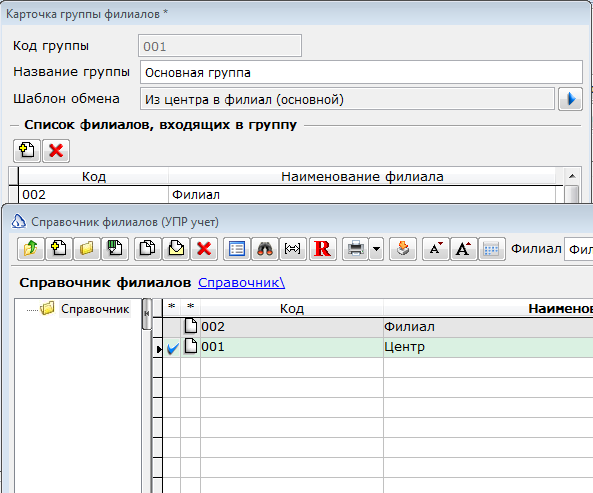The image size is (593, 493).
Task: Select Филиал in the group branch list
Action: coord(362,195)
